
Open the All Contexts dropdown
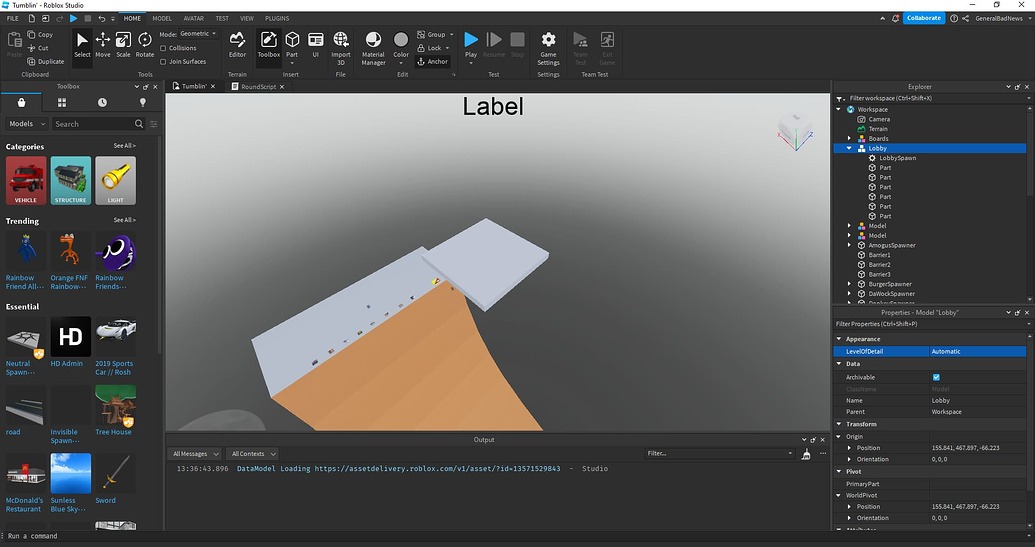point(252,454)
